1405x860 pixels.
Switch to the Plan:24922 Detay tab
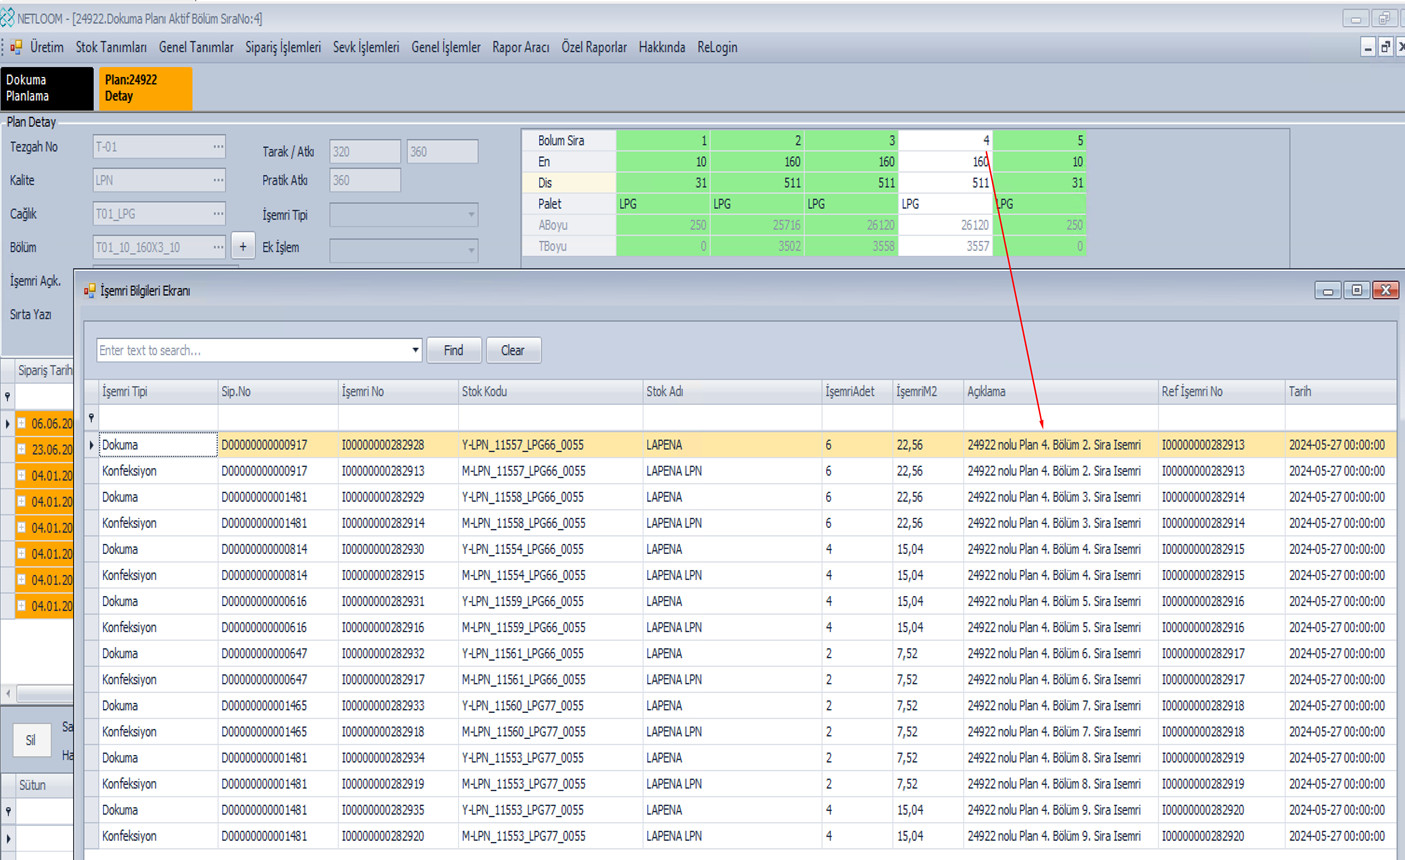click(145, 88)
